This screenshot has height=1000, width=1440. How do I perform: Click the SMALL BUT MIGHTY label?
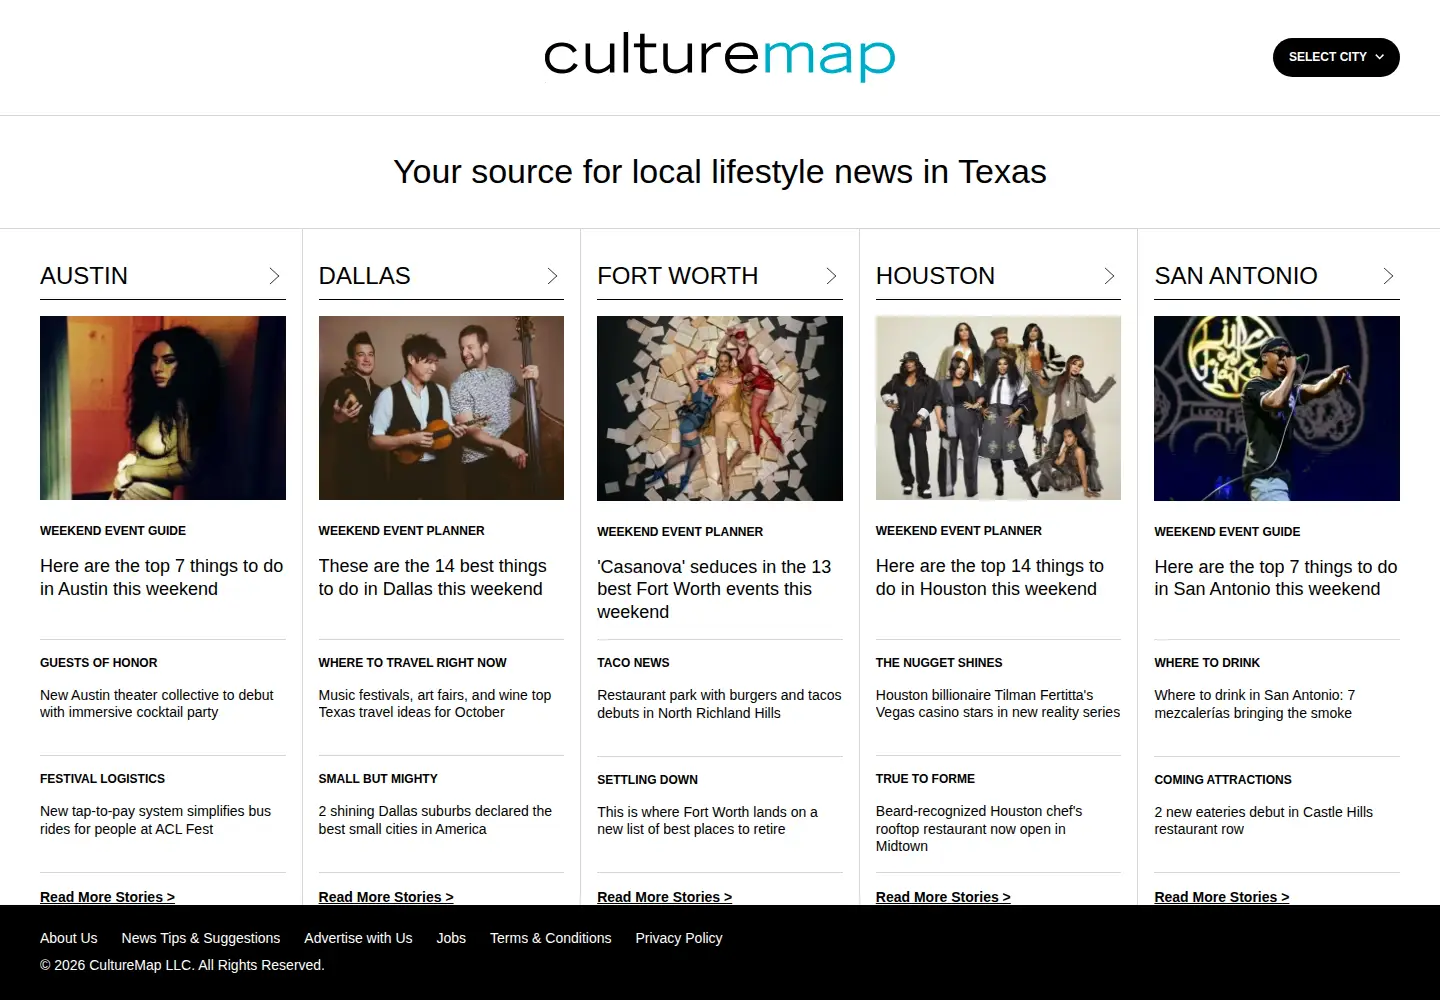click(378, 779)
